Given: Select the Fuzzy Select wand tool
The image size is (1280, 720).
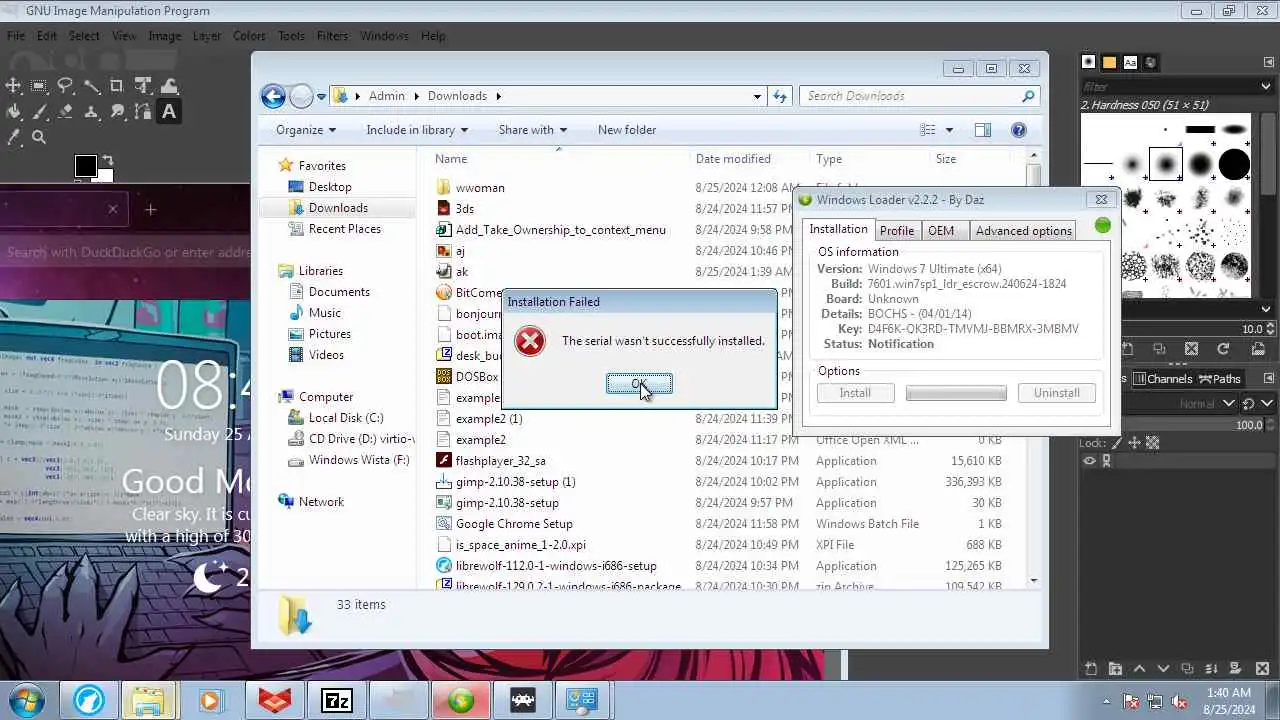Looking at the screenshot, I should pyautogui.click(x=91, y=87).
